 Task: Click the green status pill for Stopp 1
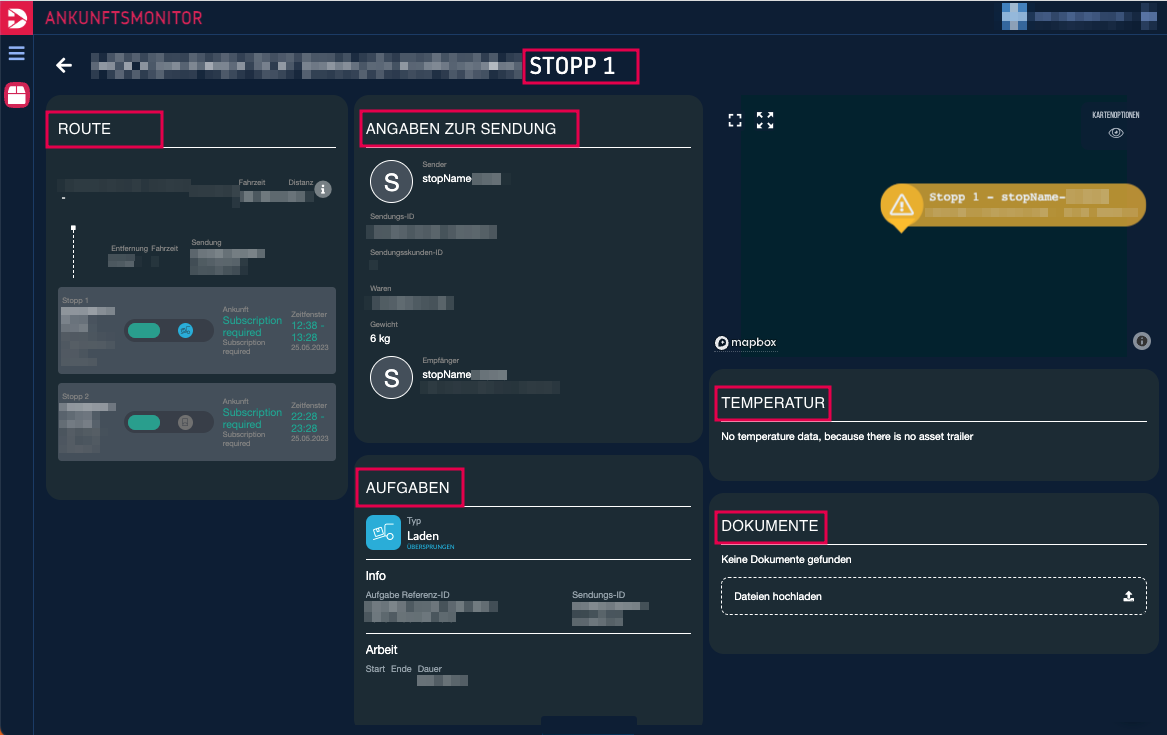coord(145,331)
